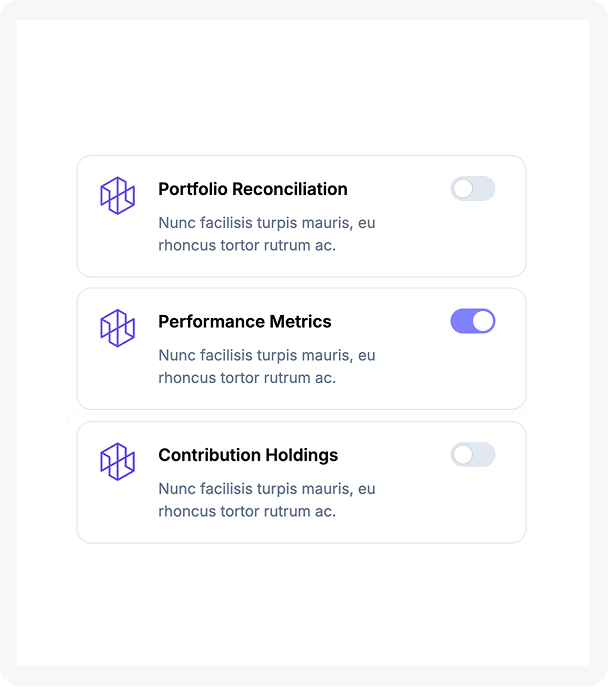The width and height of the screenshot is (608, 687).
Task: Click the Performance Metrics cube icon
Action: (117, 328)
